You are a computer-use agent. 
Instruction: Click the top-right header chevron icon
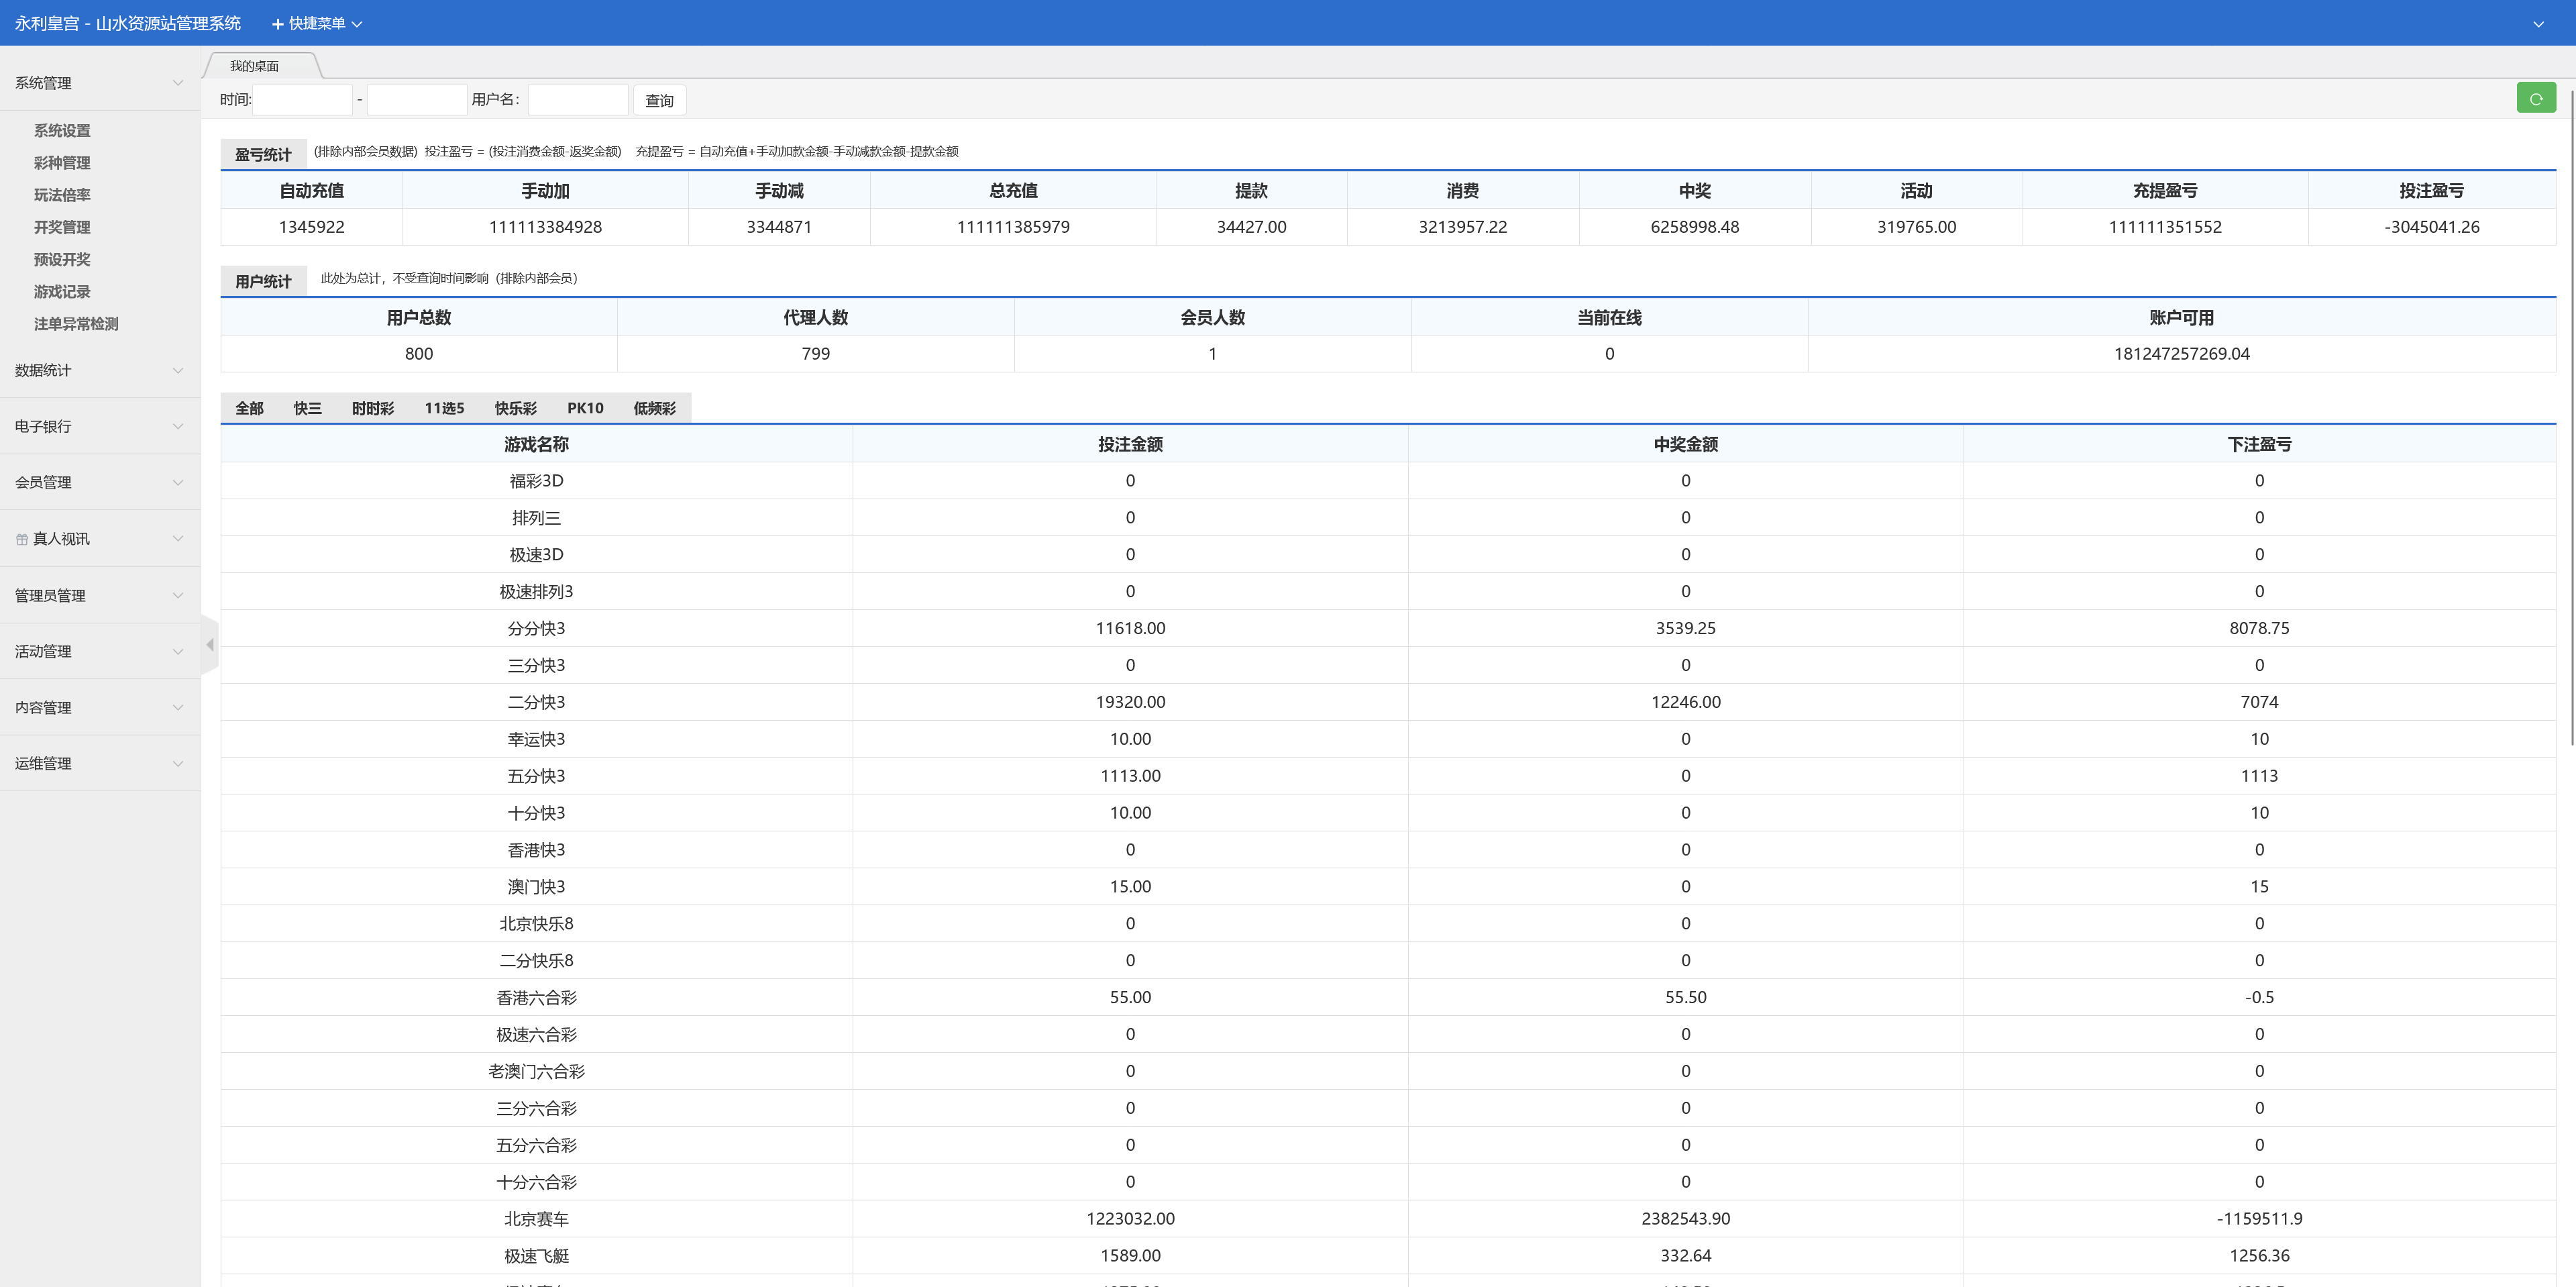pyautogui.click(x=2538, y=24)
